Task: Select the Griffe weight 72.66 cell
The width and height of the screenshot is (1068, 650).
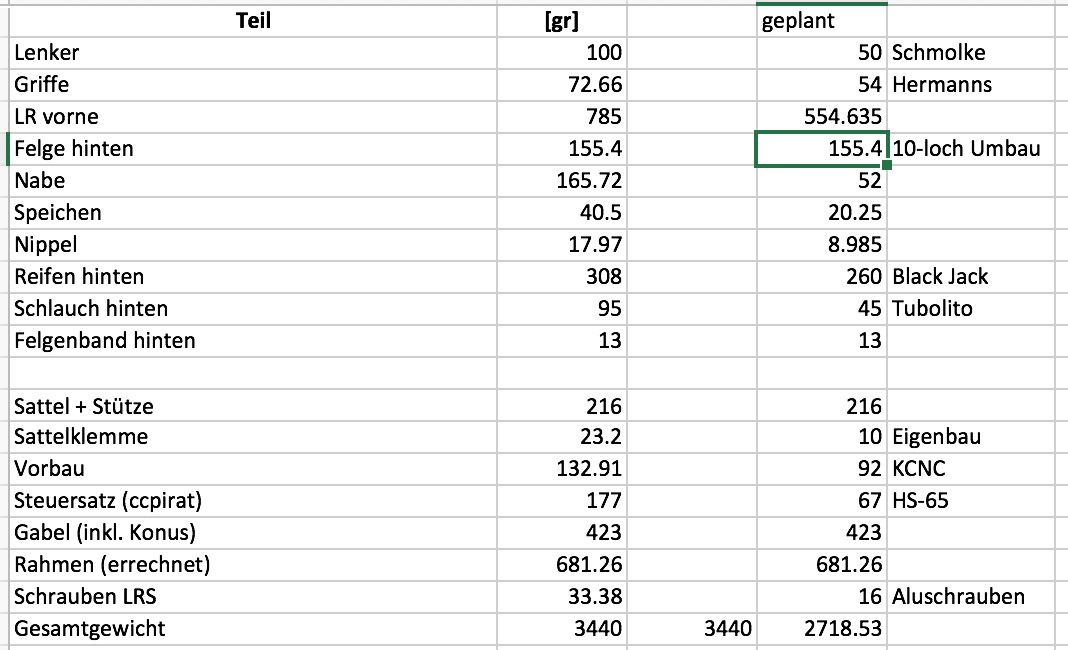Action: (x=561, y=84)
